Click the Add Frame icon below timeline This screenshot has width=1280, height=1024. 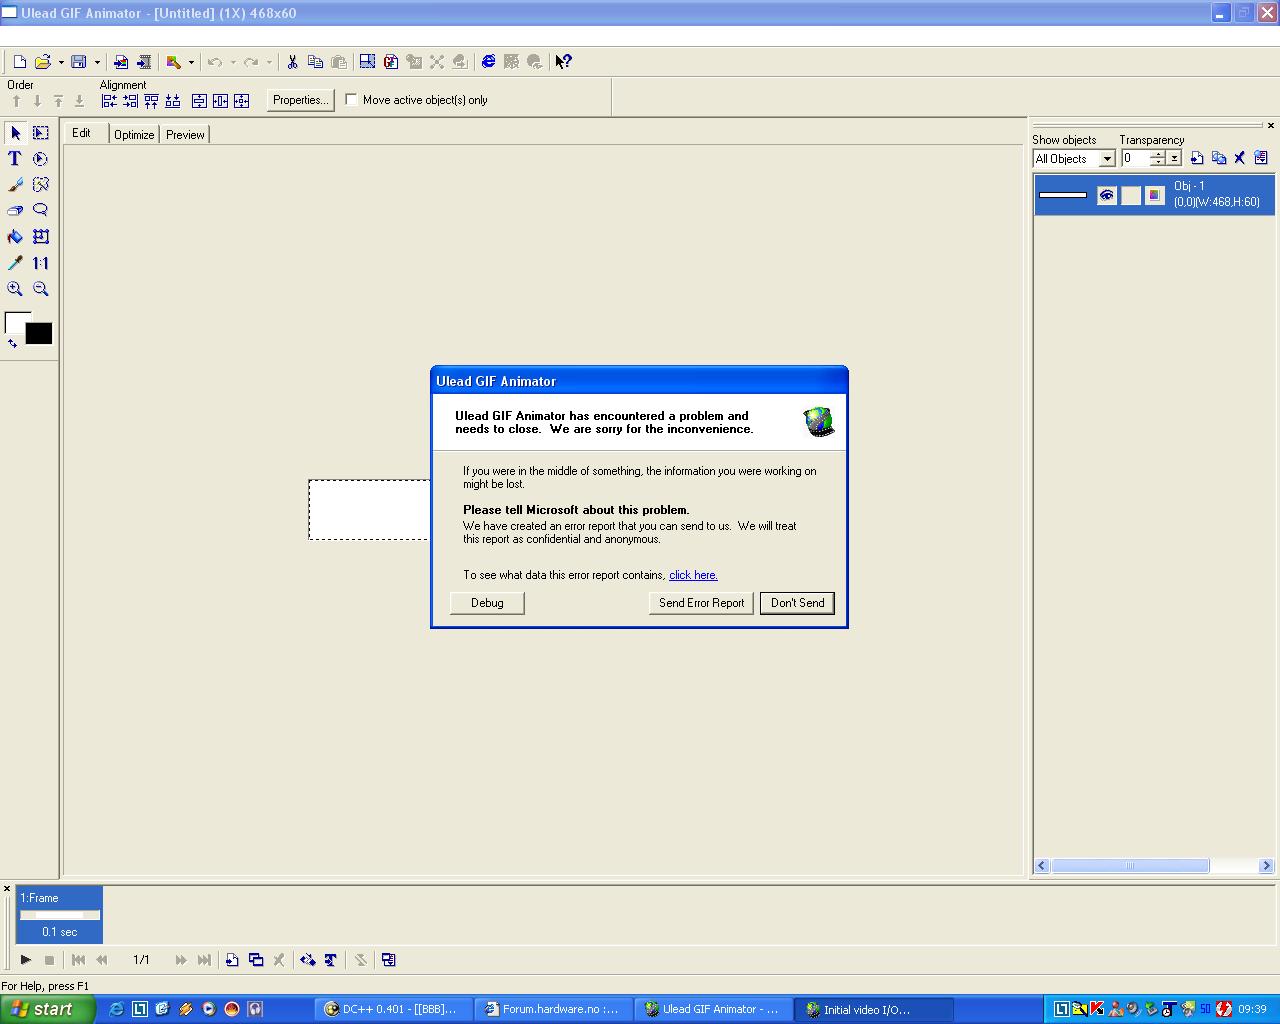click(232, 960)
